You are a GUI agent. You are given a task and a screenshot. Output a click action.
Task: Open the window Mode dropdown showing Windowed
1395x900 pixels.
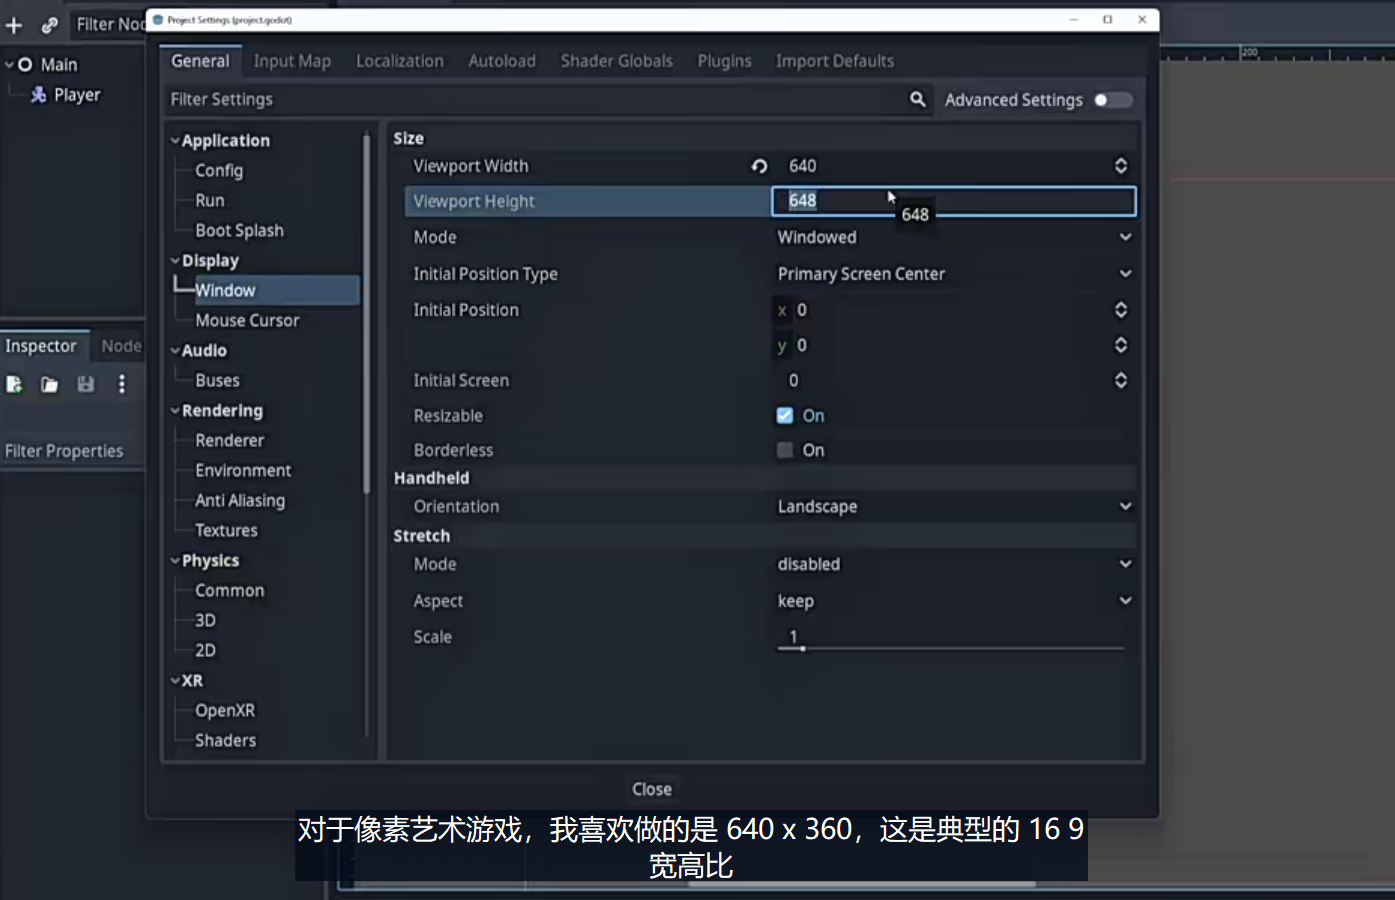(954, 237)
